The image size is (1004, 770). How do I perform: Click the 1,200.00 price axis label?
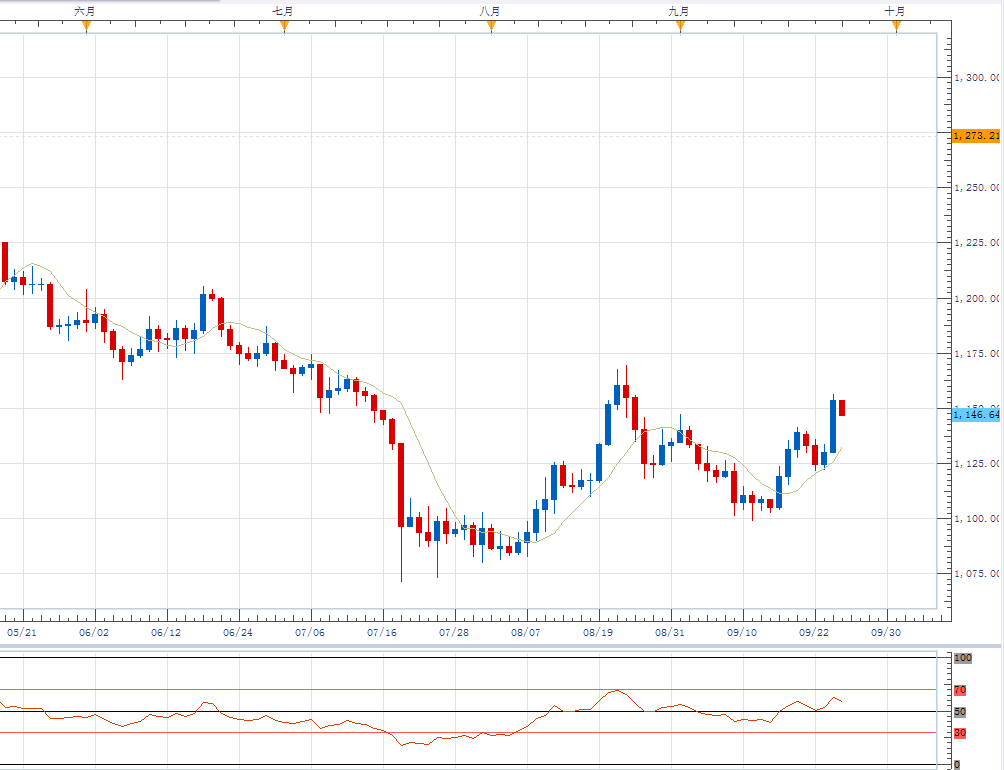[976, 298]
